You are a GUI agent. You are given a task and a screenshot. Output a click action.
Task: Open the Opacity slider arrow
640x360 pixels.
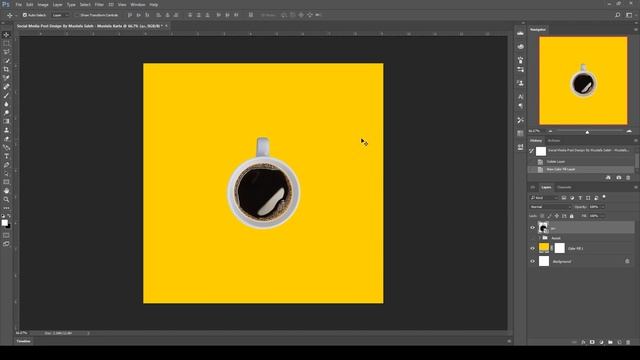[602, 207]
